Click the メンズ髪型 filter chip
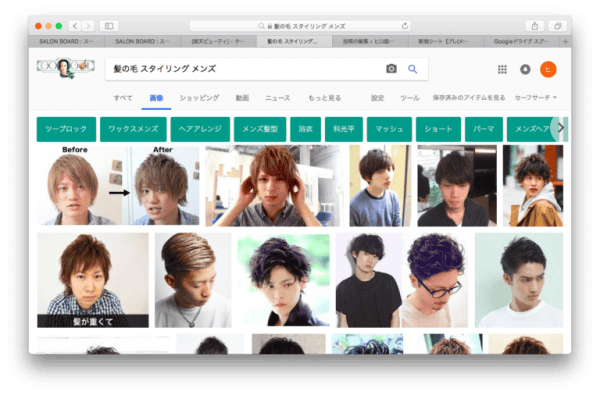 point(260,129)
